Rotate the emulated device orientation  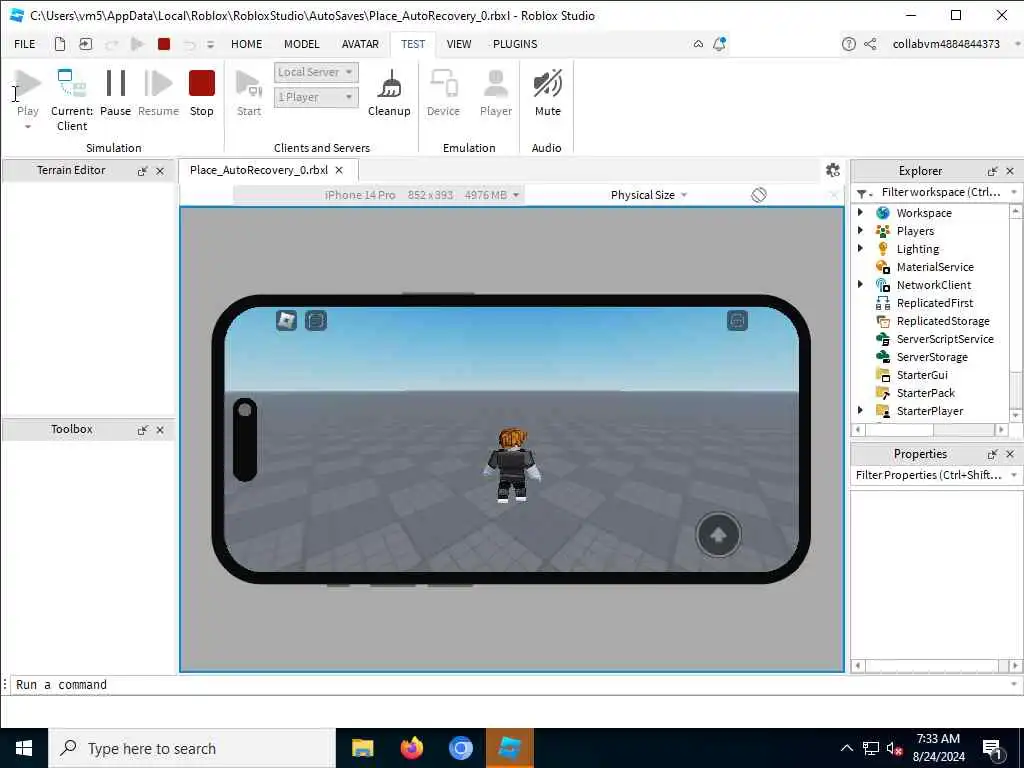click(x=759, y=195)
